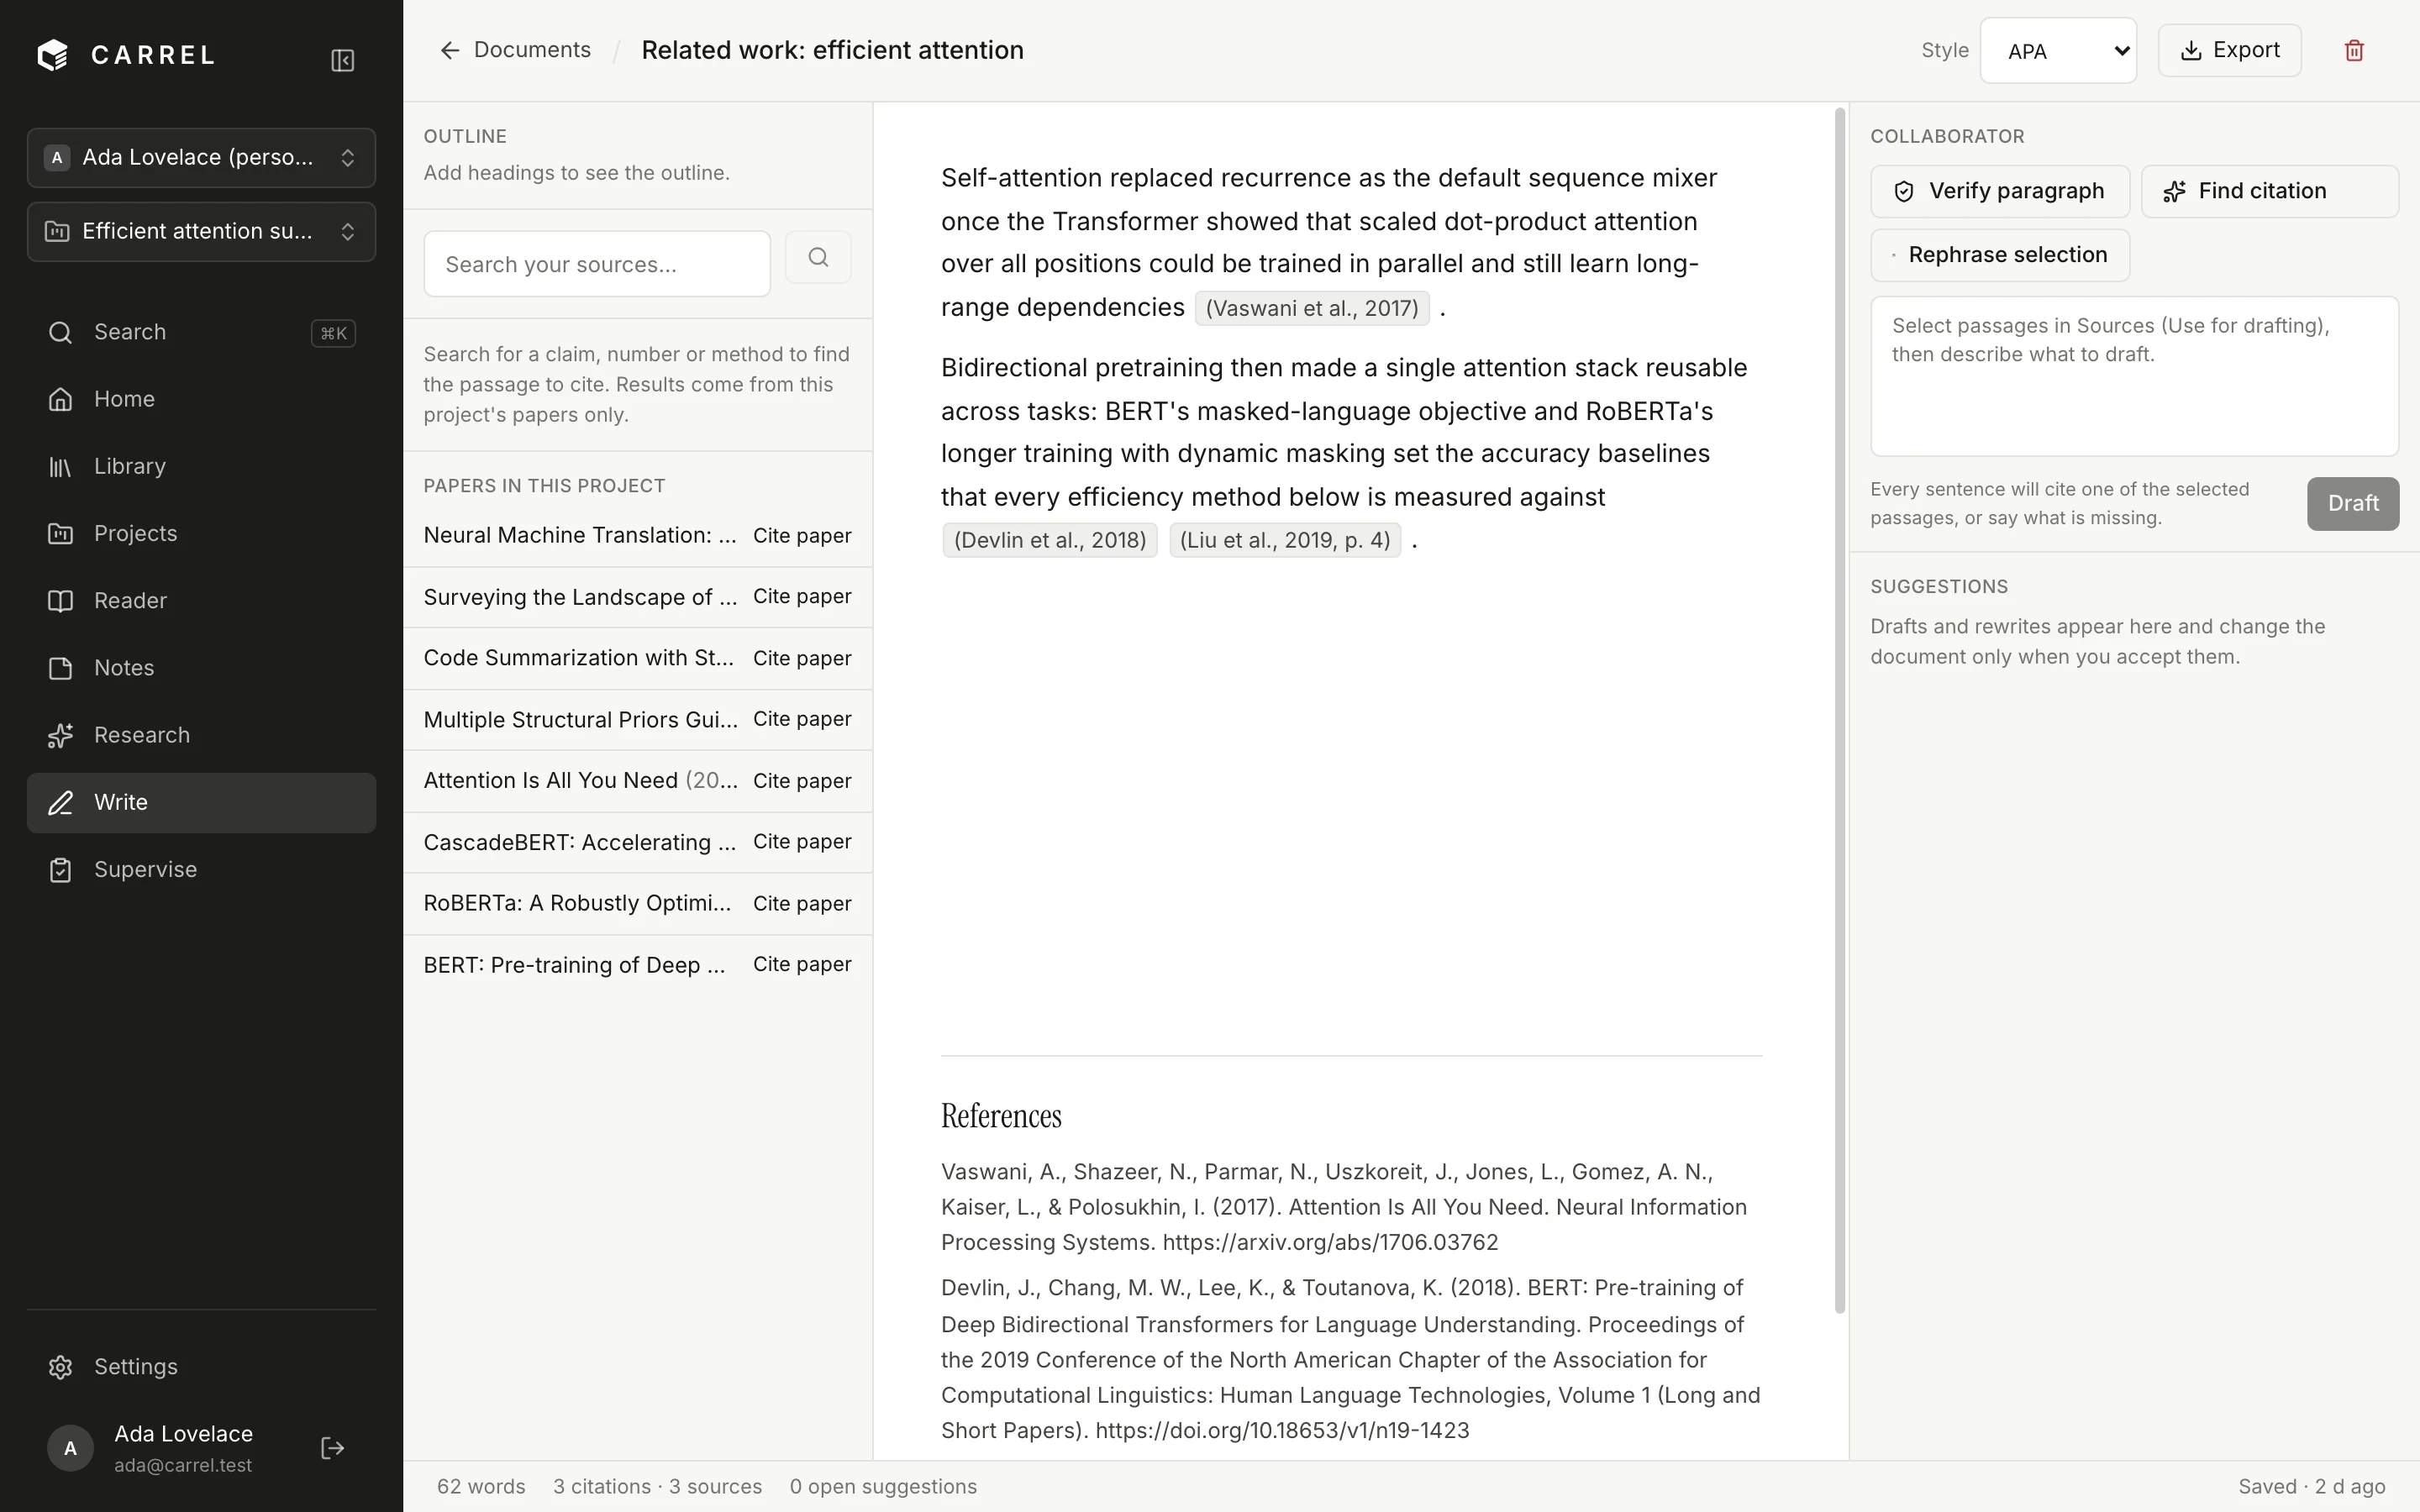2420x1512 pixels.
Task: Click the Research sparkle icon
Action: point(61,735)
